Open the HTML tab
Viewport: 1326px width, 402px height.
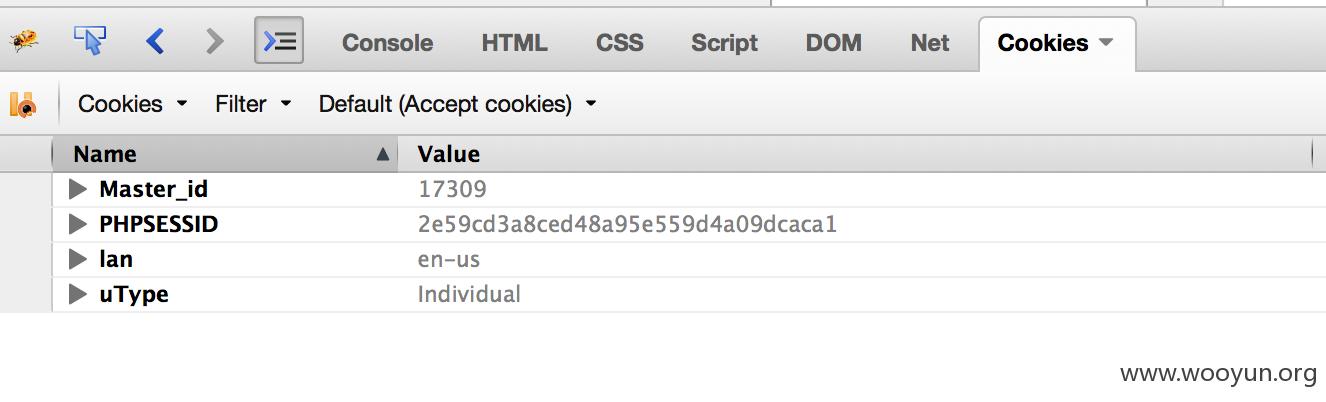[x=514, y=43]
